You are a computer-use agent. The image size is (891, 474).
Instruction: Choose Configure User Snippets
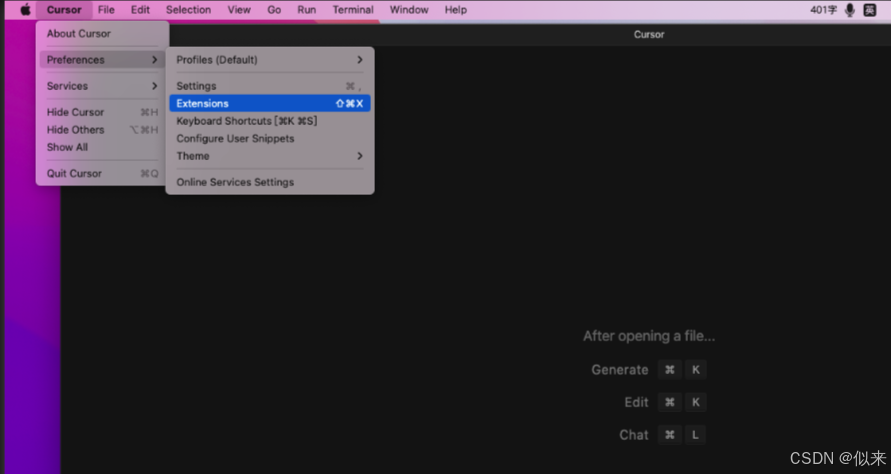(270, 139)
